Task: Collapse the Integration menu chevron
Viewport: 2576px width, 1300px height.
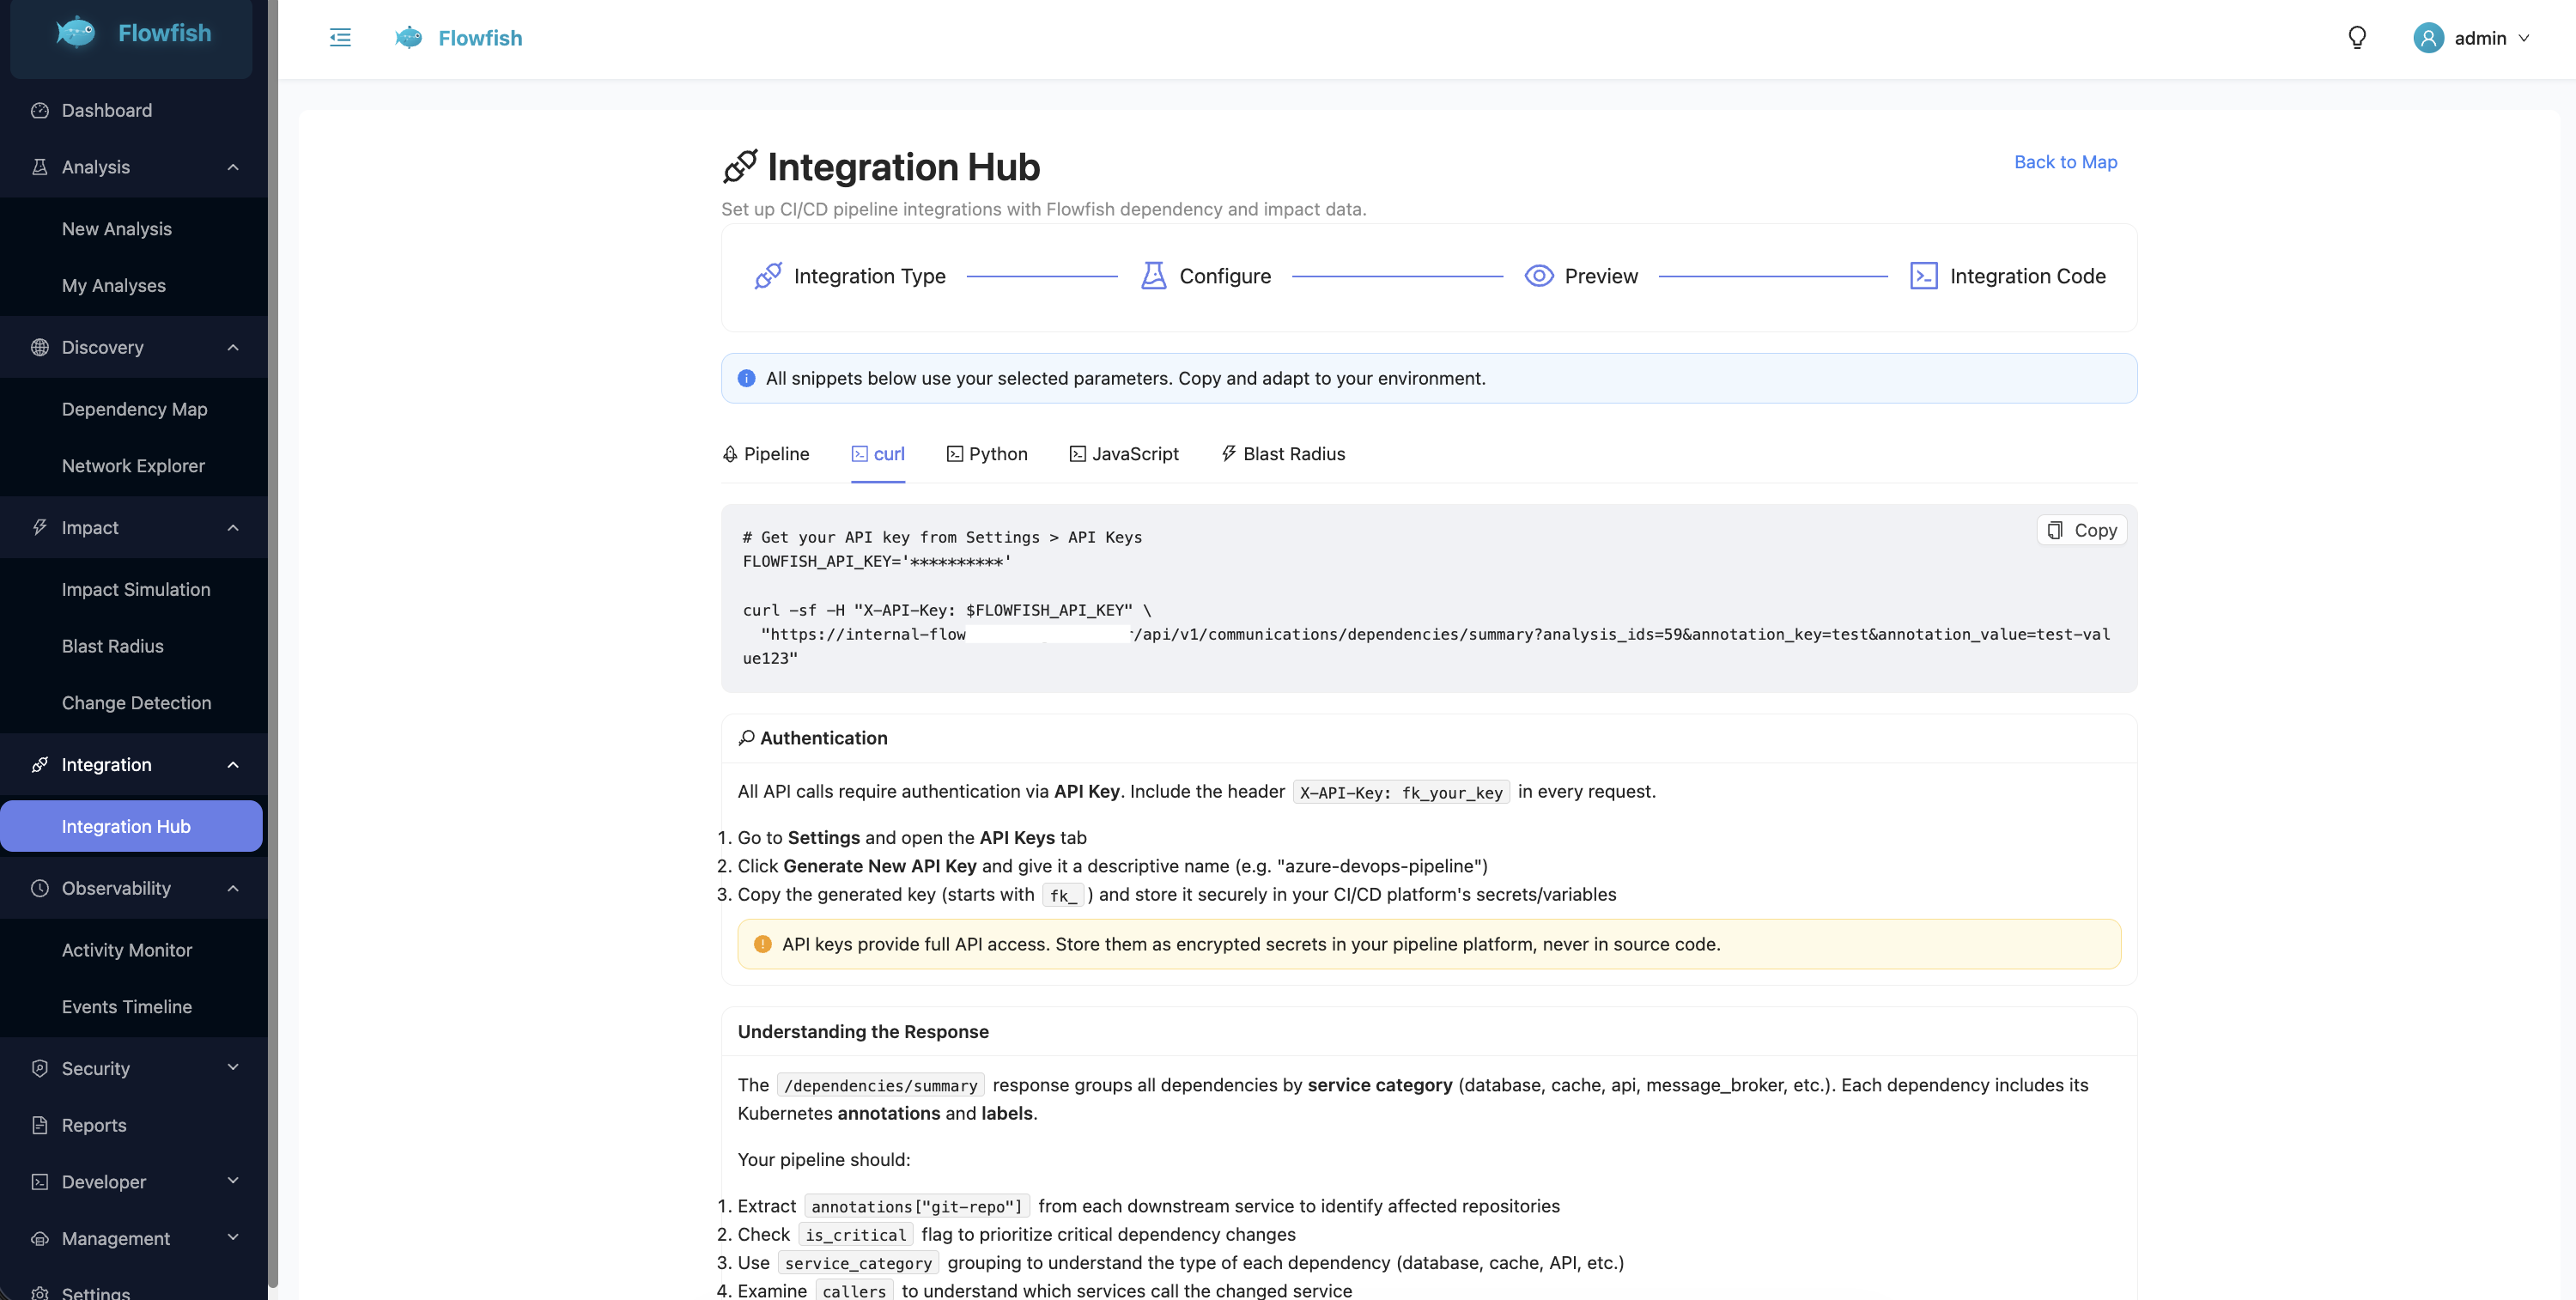Action: [x=233, y=764]
